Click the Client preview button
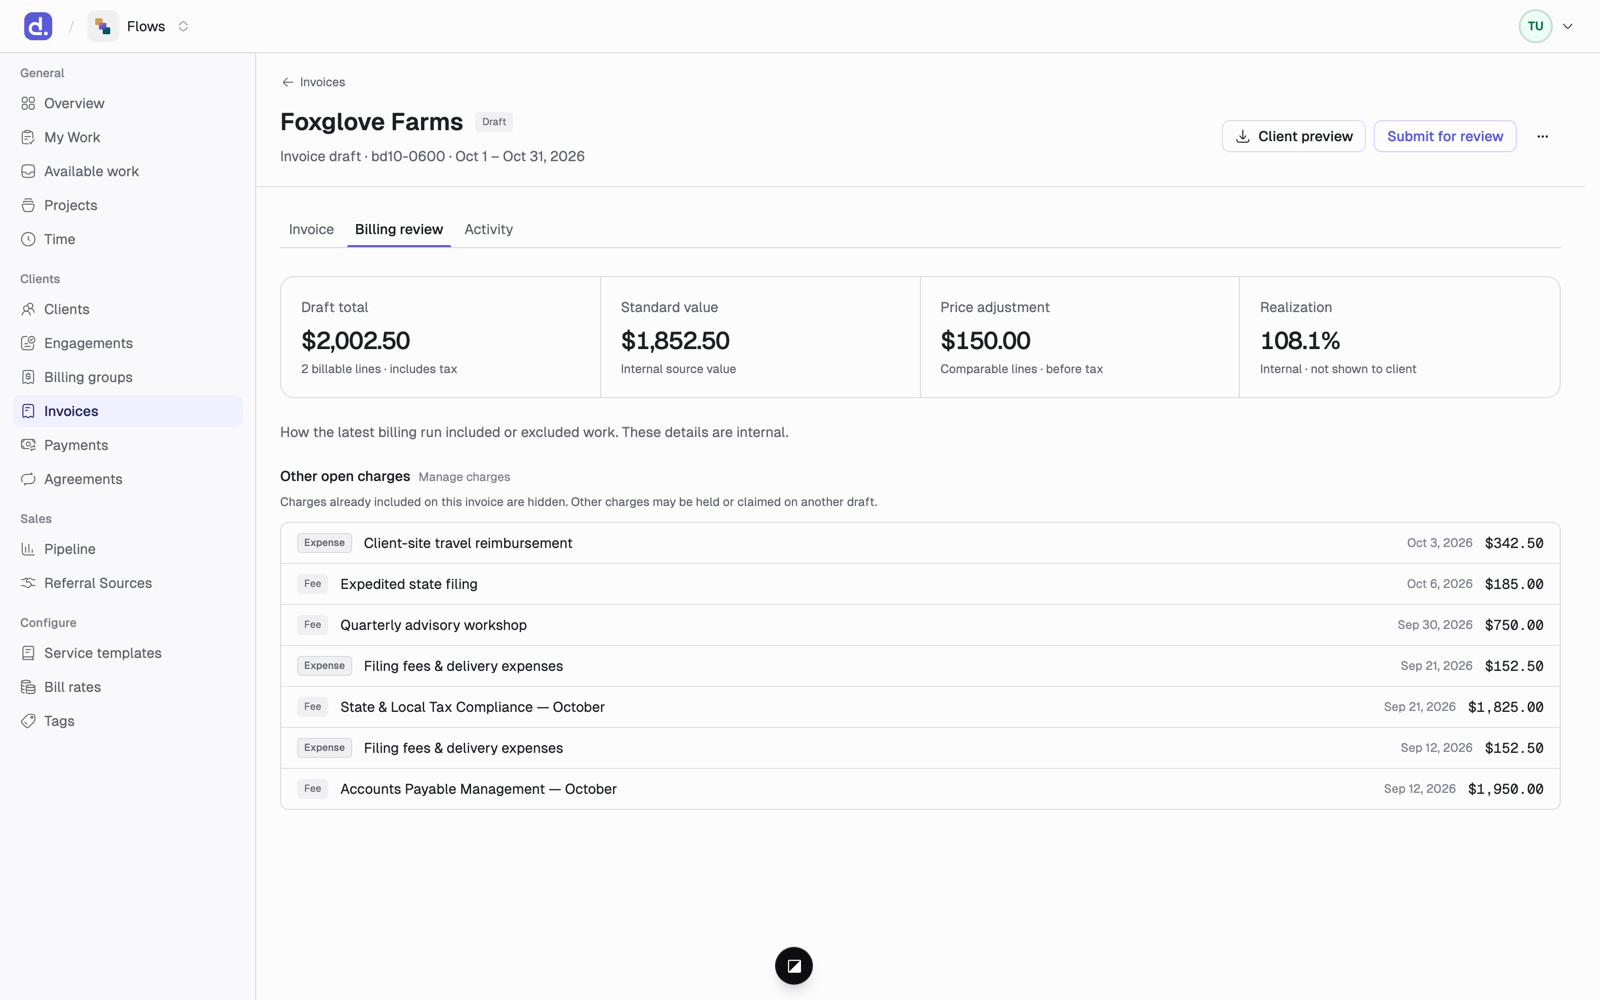1600x1000 pixels. [x=1293, y=136]
